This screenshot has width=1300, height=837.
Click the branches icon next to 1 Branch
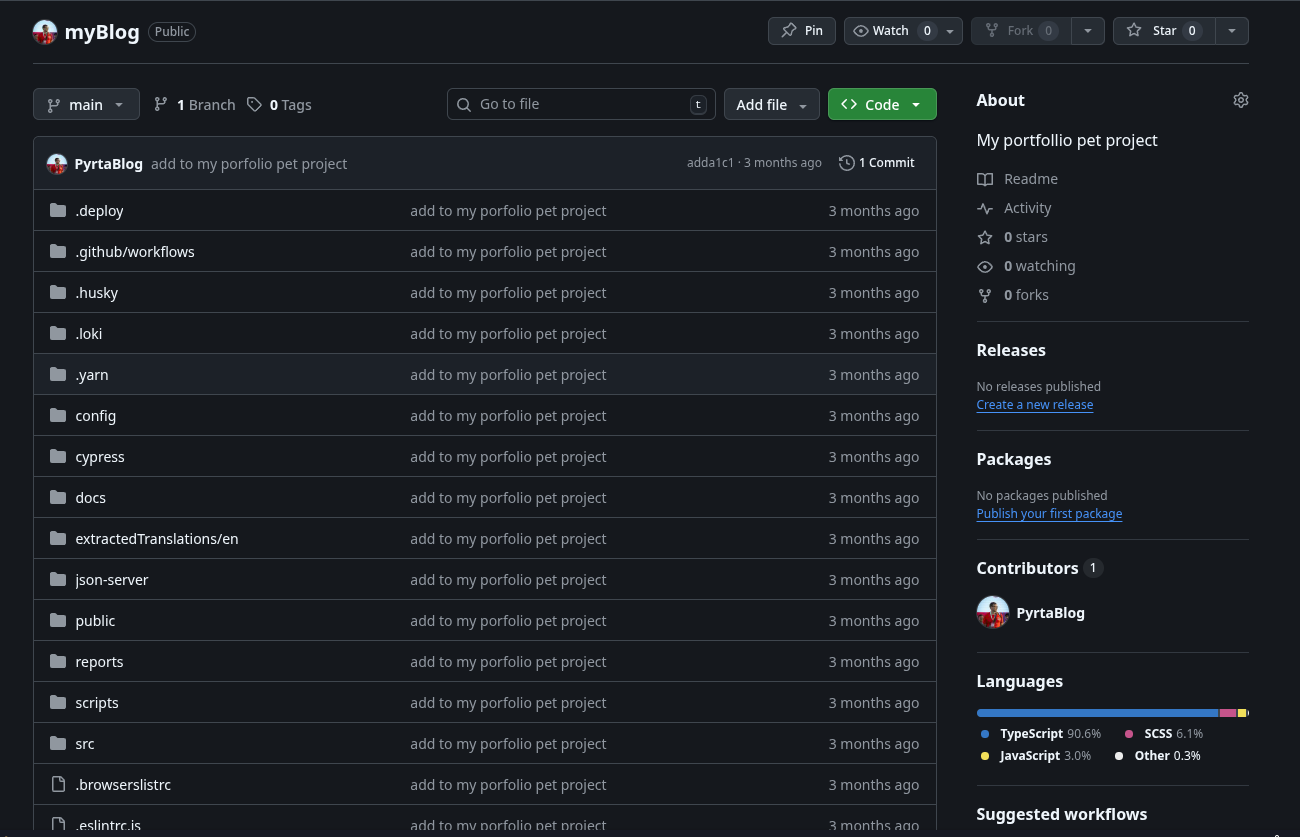161,104
